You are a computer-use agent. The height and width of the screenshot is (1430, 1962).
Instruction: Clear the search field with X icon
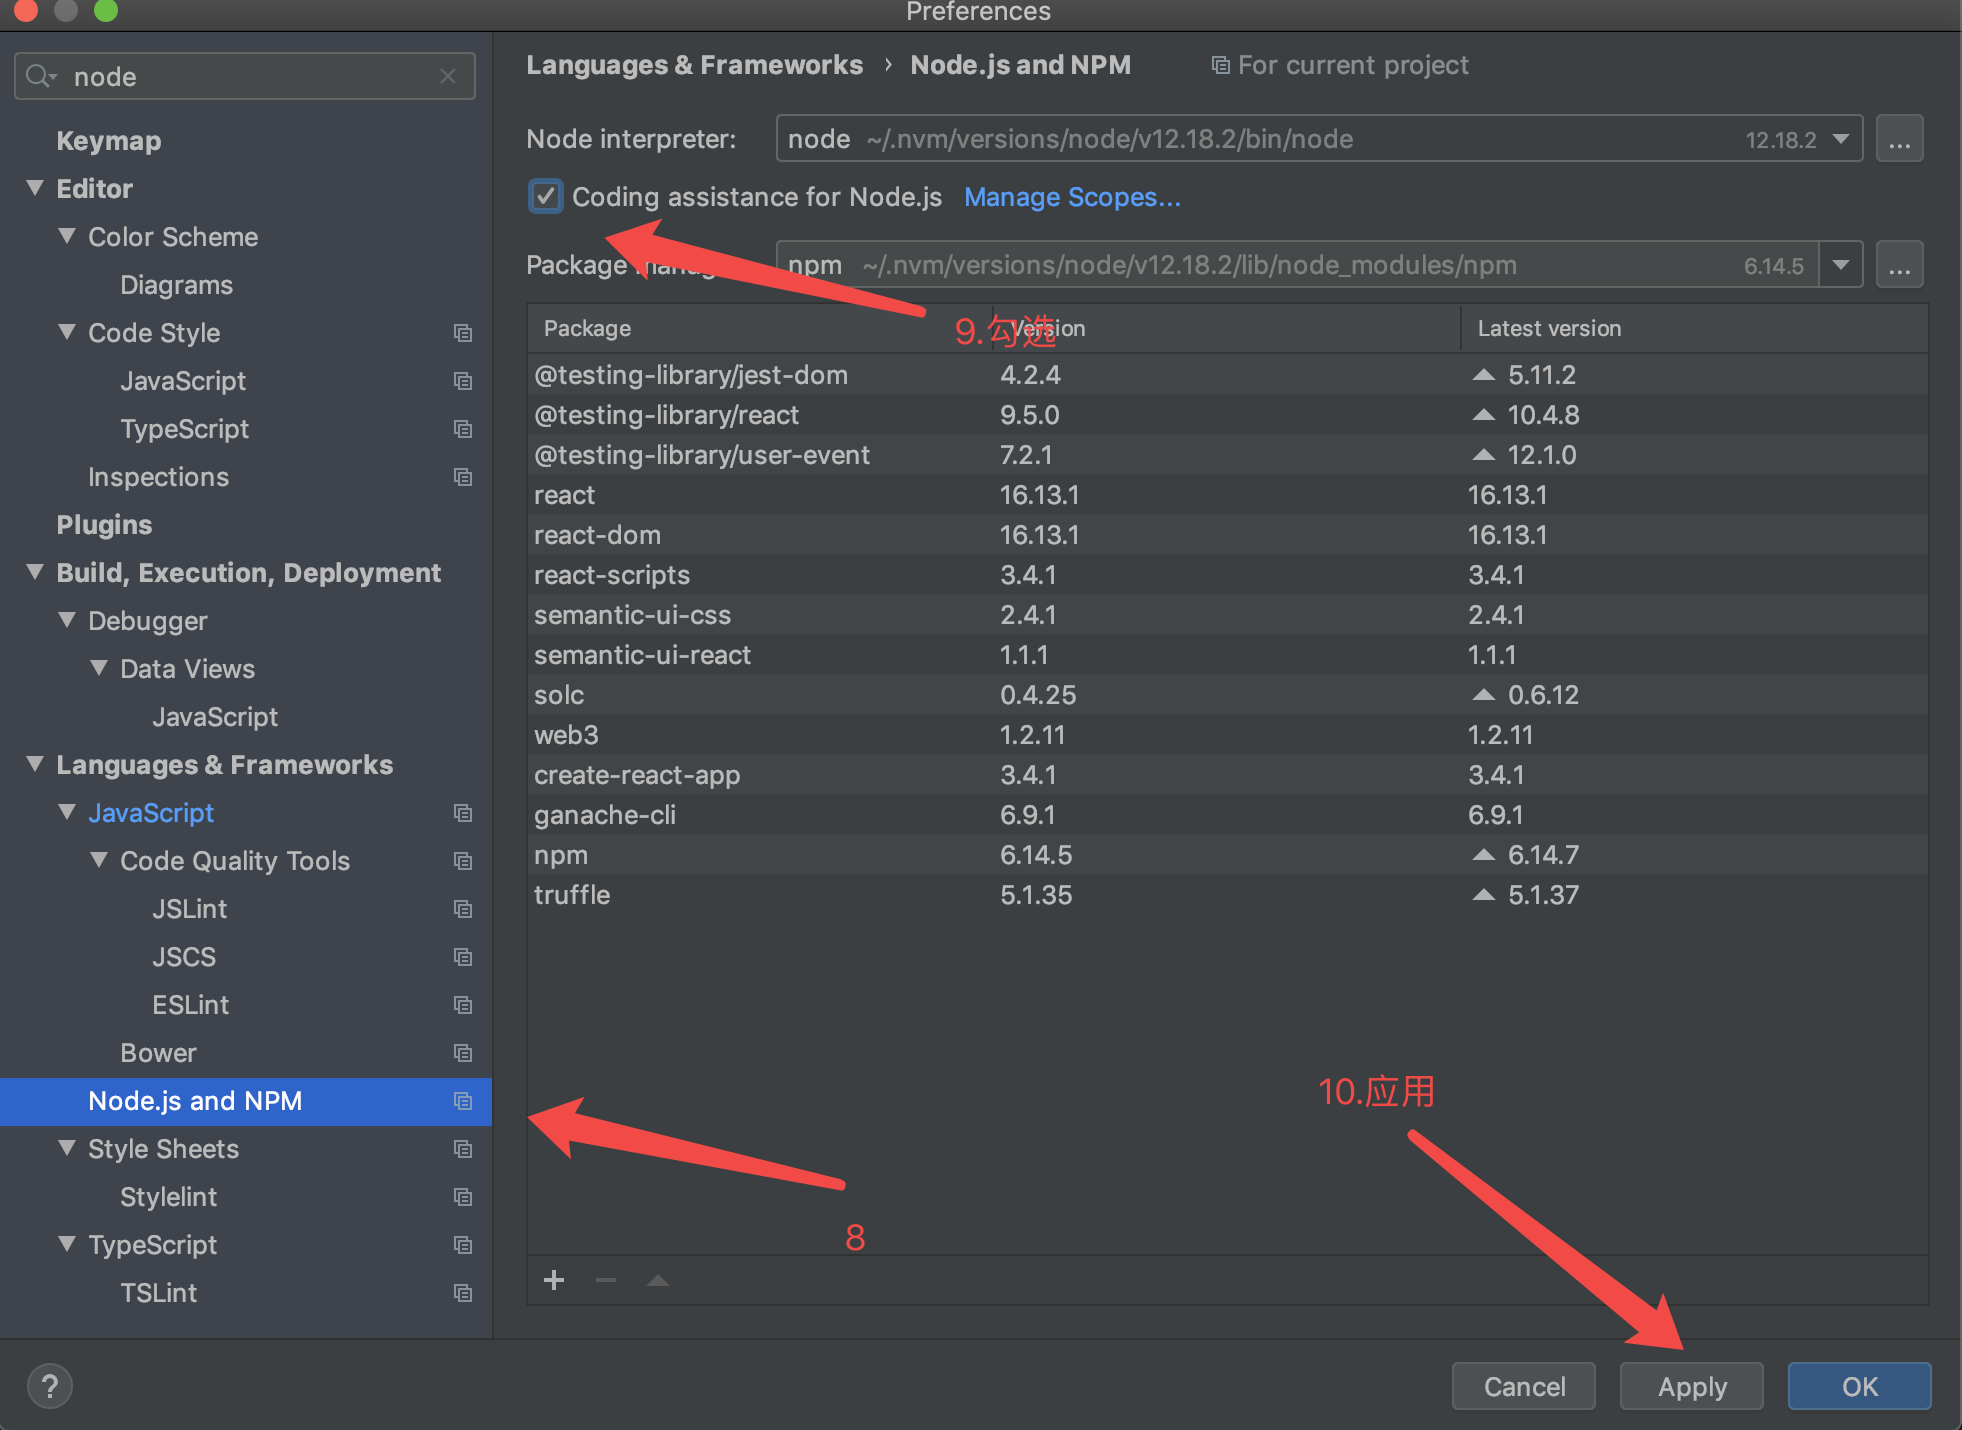(448, 76)
